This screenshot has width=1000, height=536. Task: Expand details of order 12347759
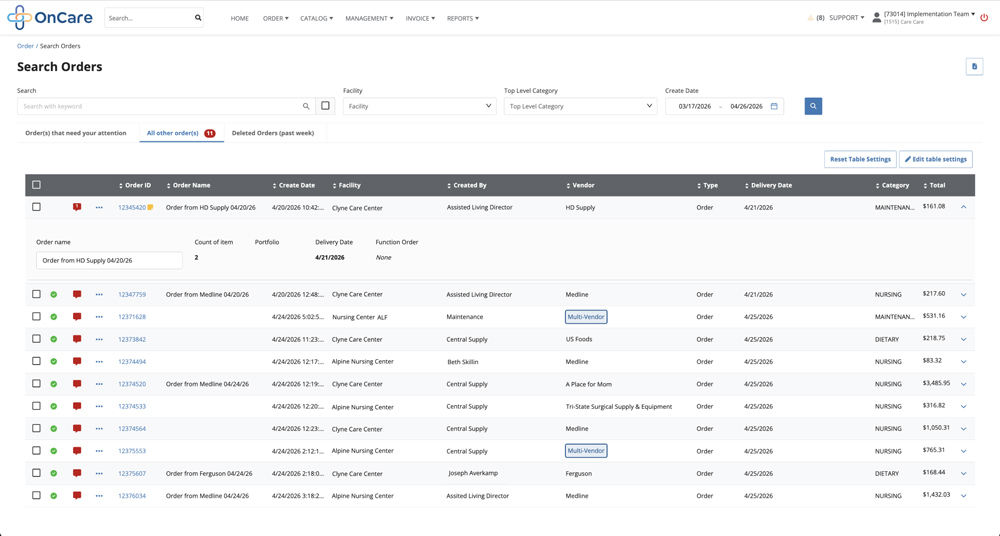coord(964,295)
